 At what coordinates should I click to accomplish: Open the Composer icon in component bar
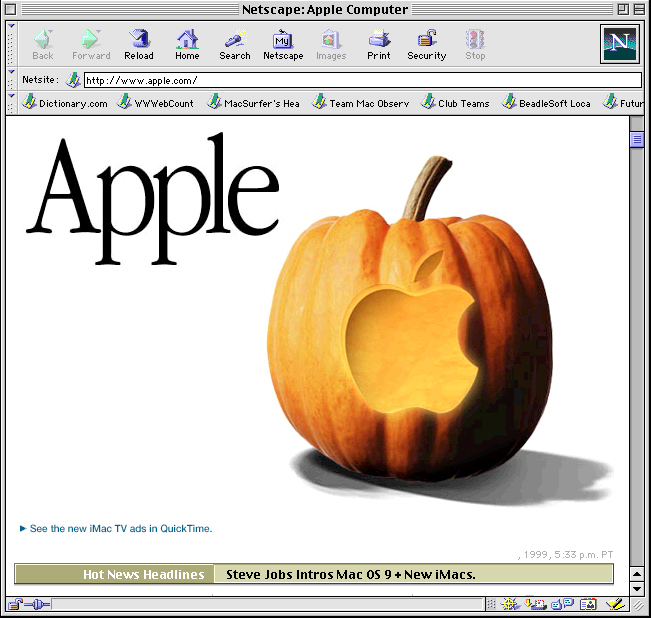(614, 604)
